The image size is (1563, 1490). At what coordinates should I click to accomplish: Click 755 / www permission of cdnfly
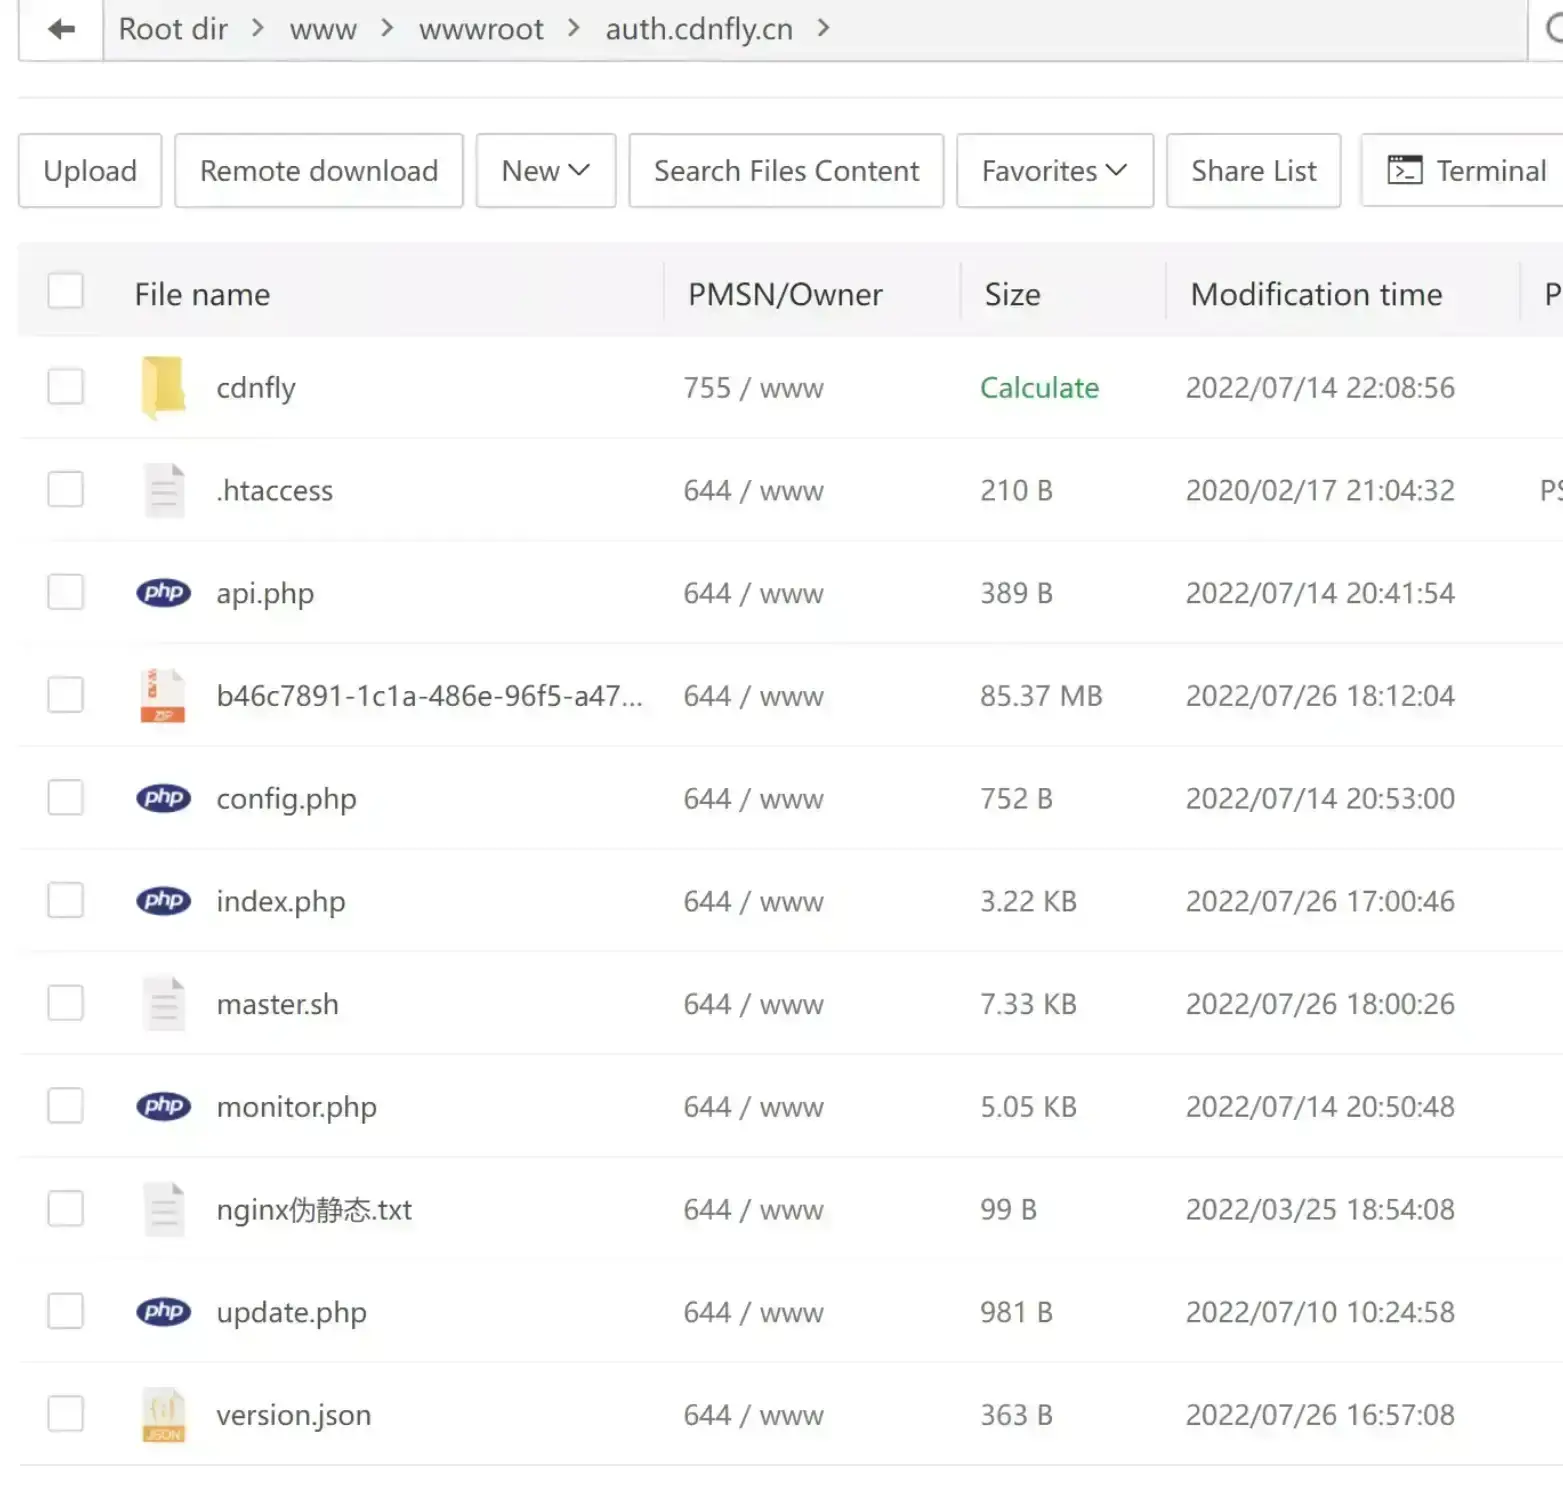[753, 388]
